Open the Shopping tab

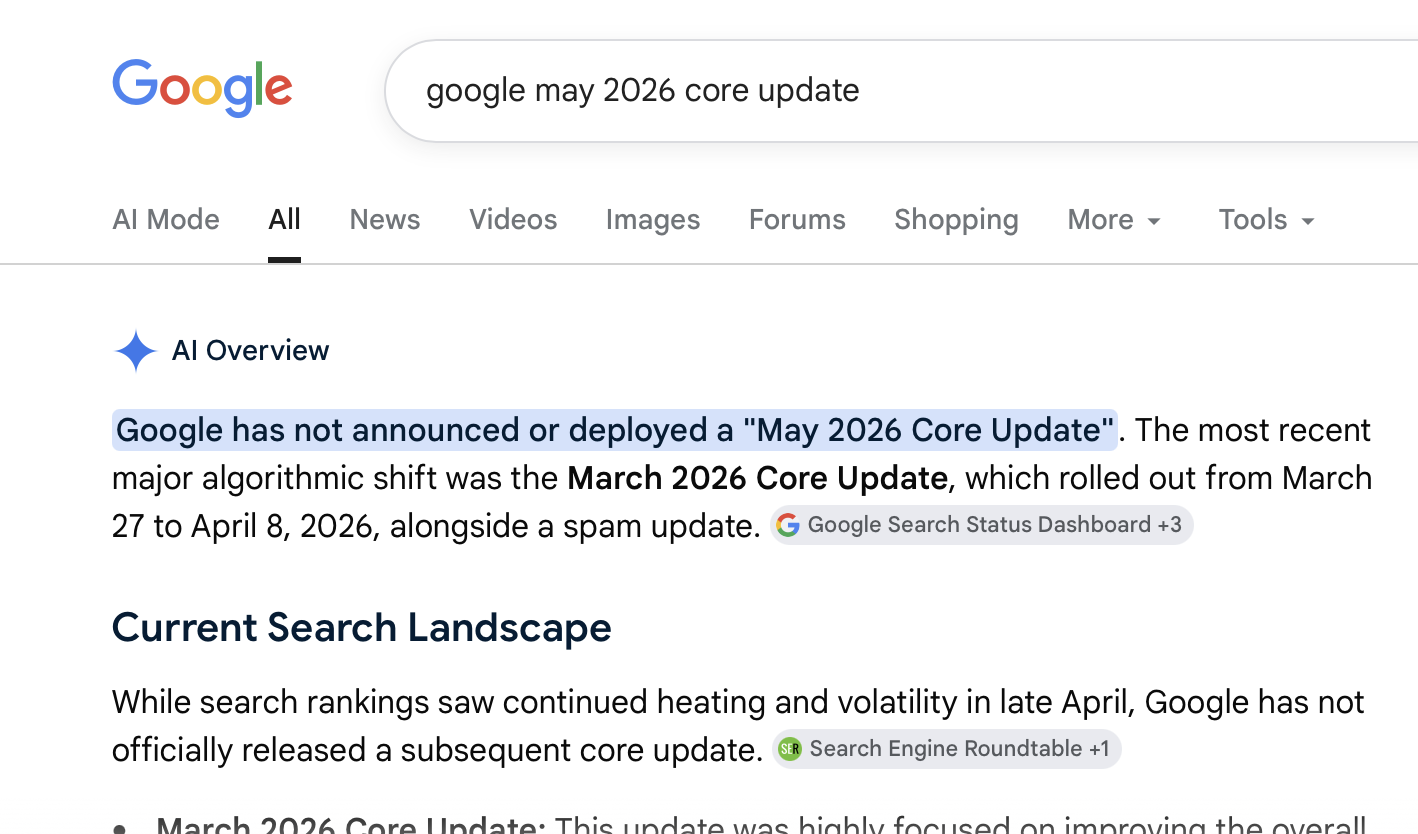956,220
